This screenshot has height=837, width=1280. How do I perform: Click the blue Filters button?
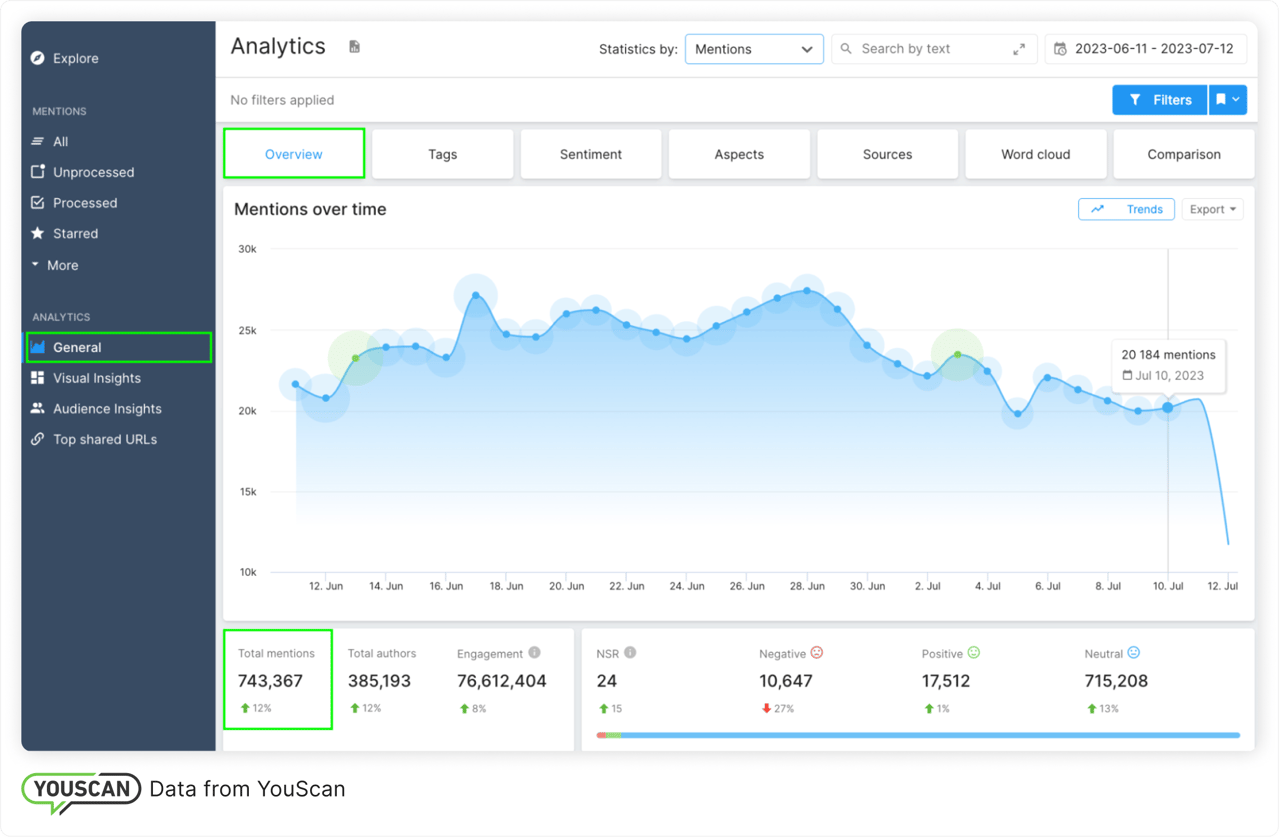click(x=1160, y=100)
